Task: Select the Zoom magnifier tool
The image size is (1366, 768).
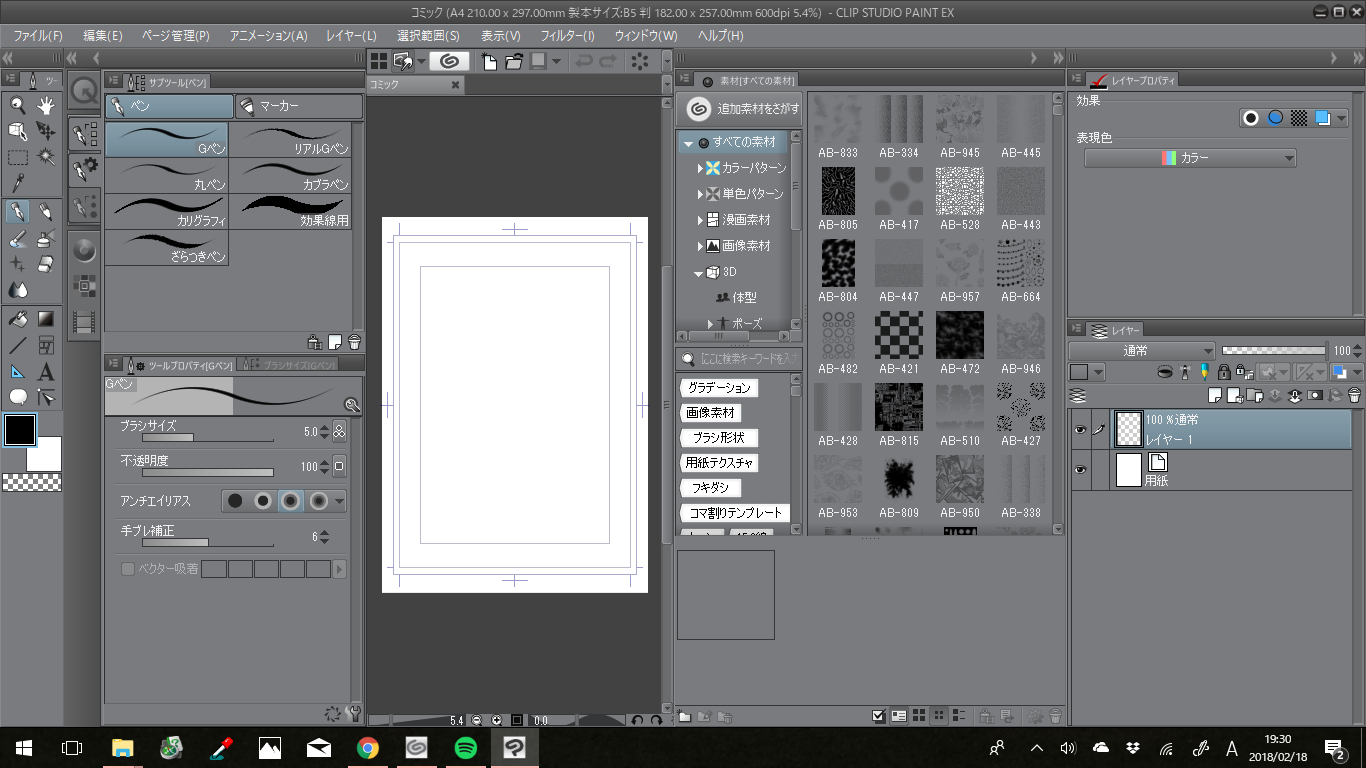Action: 17,105
